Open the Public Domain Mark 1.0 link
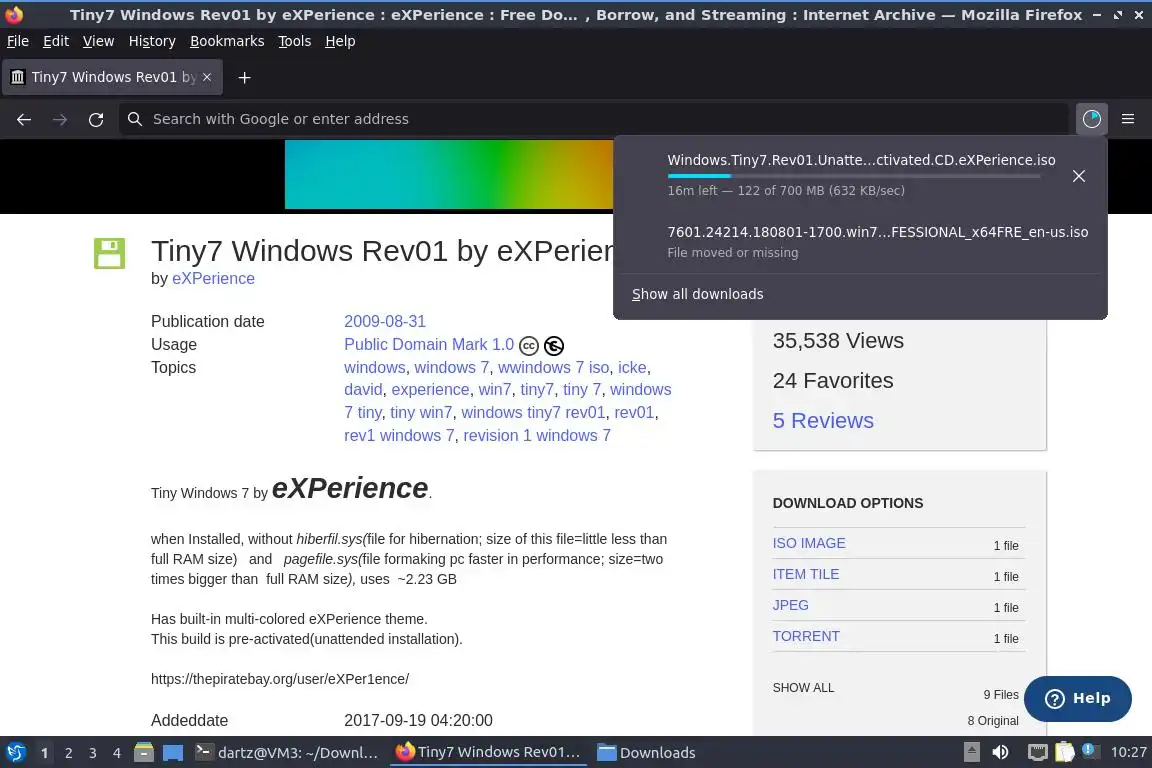The image size is (1152, 768). (x=429, y=344)
